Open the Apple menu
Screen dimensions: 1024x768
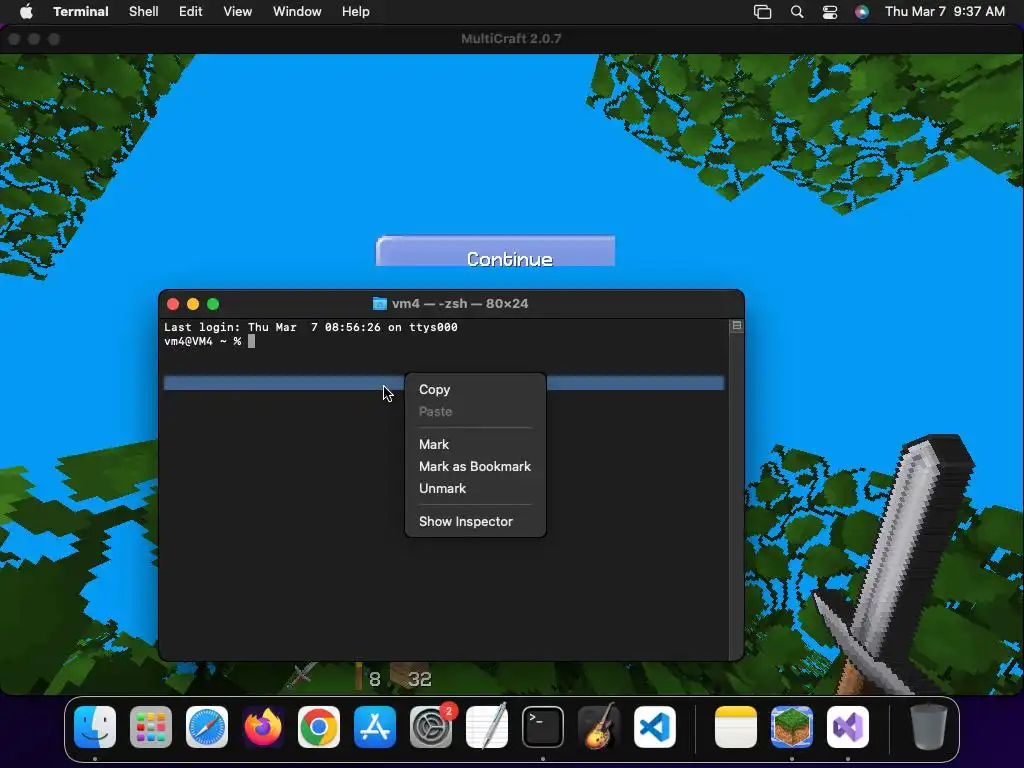point(26,12)
